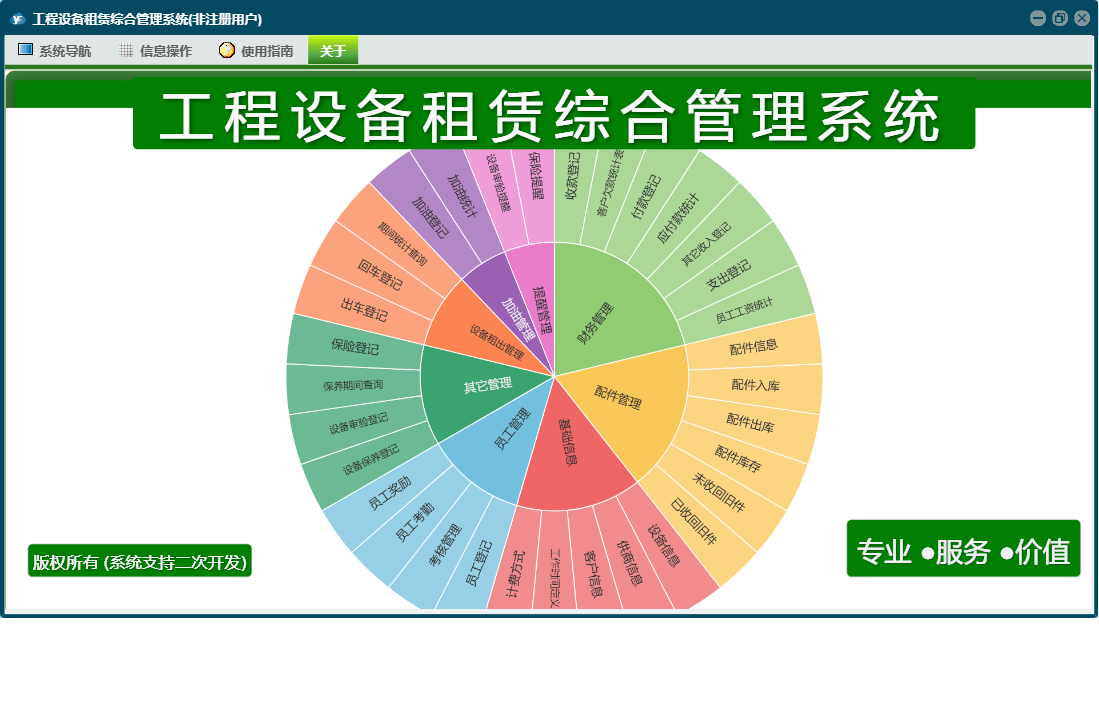Viewport: 1099px width, 723px height.
Task: Click the 信息操作 grid icon
Action: pyautogui.click(x=126, y=50)
